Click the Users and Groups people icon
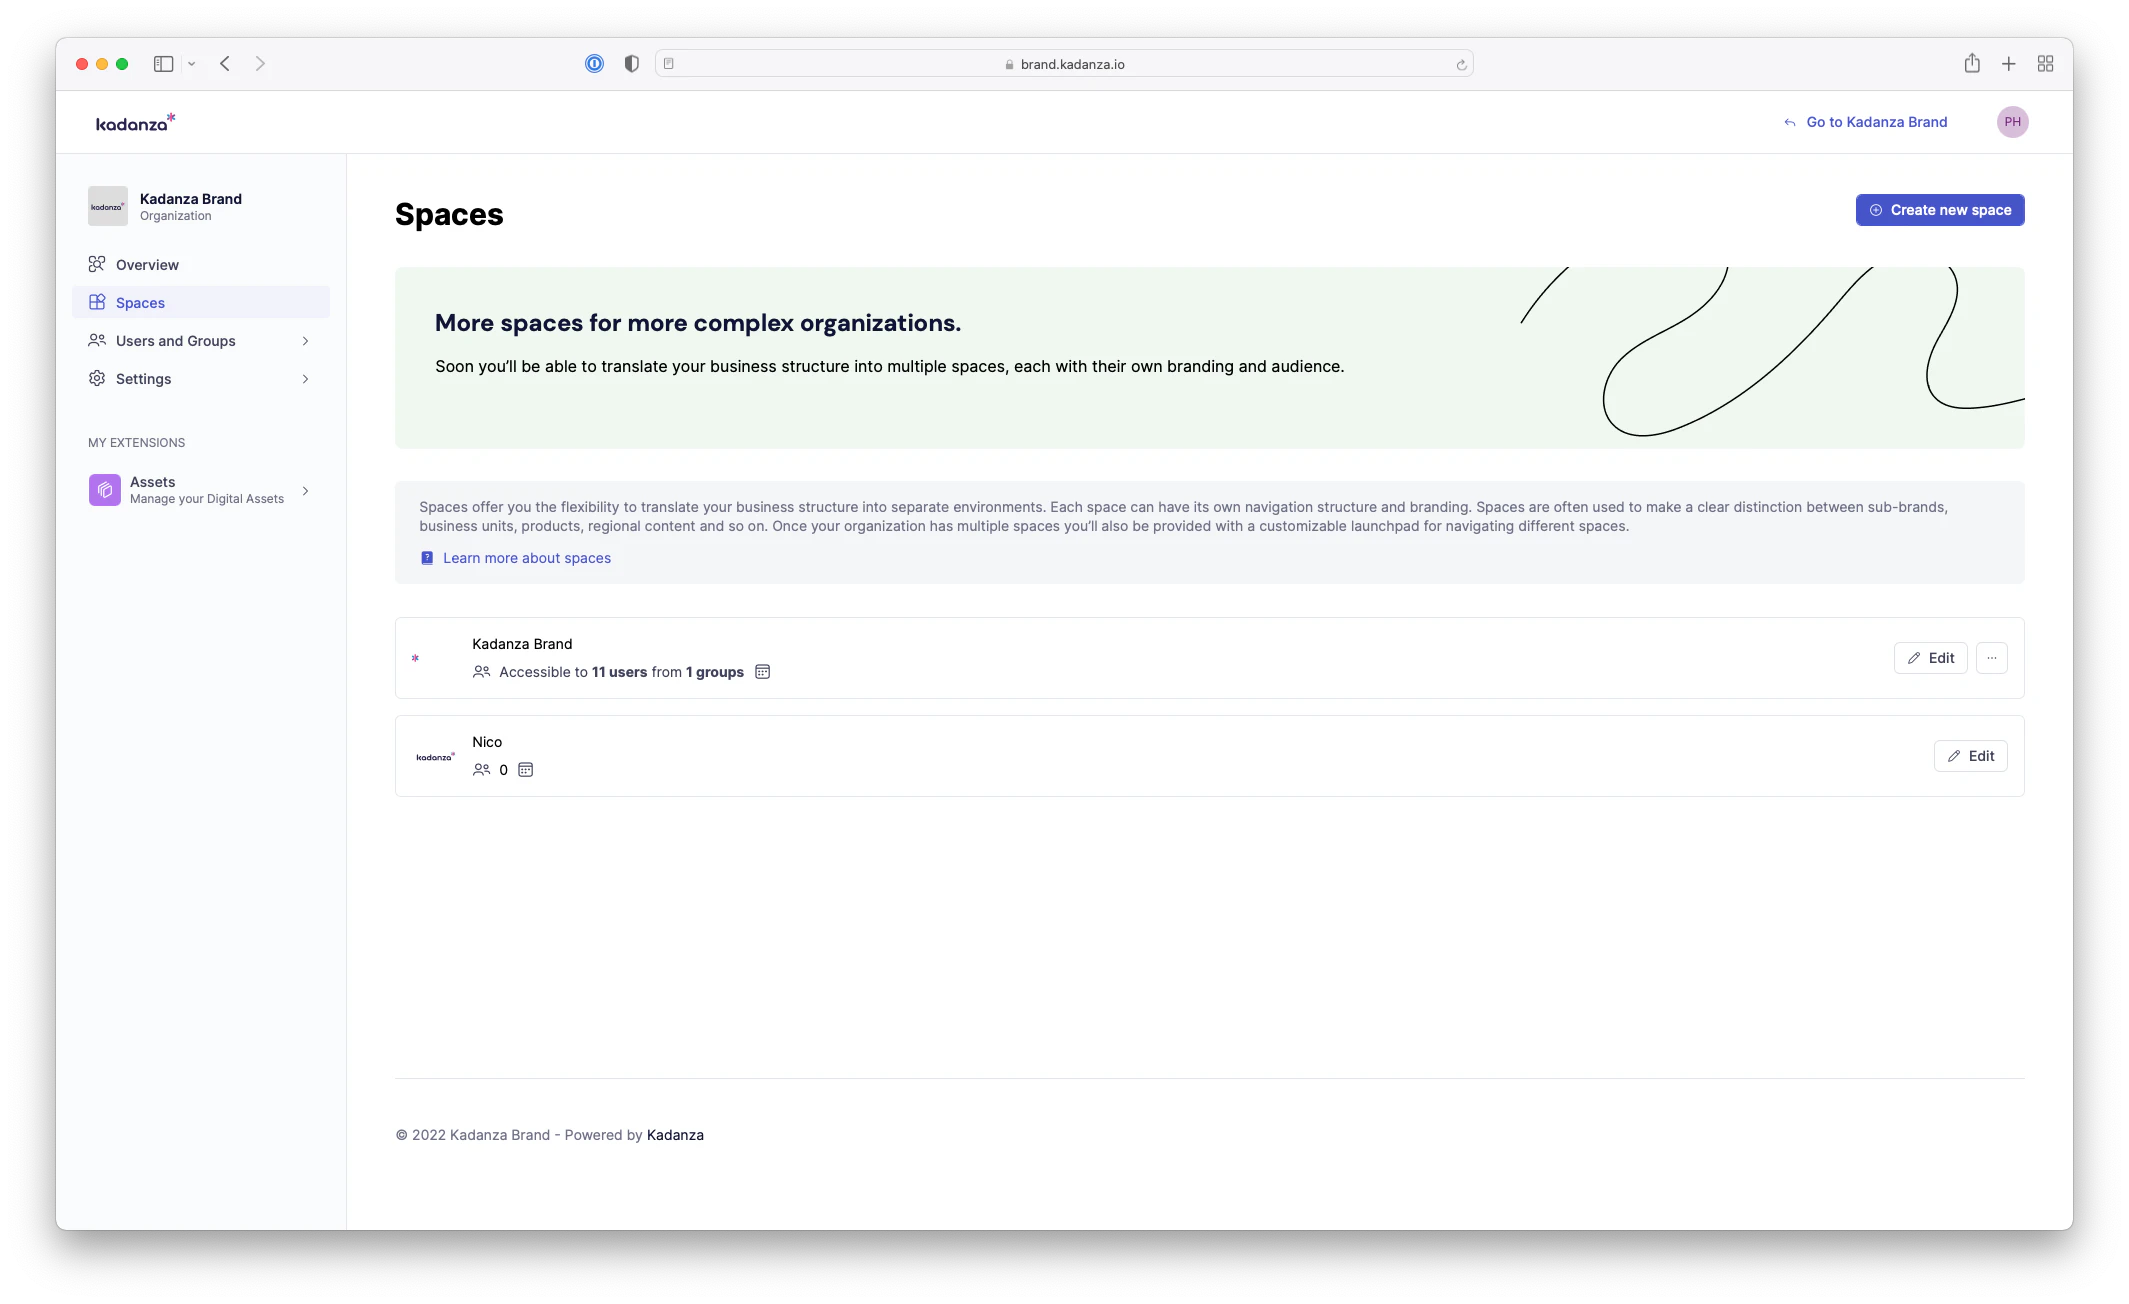This screenshot has height=1304, width=2129. click(97, 340)
